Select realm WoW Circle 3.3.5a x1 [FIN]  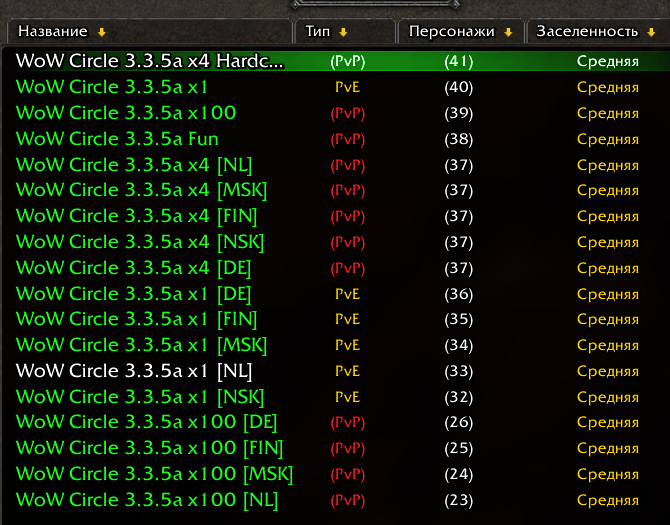coord(137,320)
